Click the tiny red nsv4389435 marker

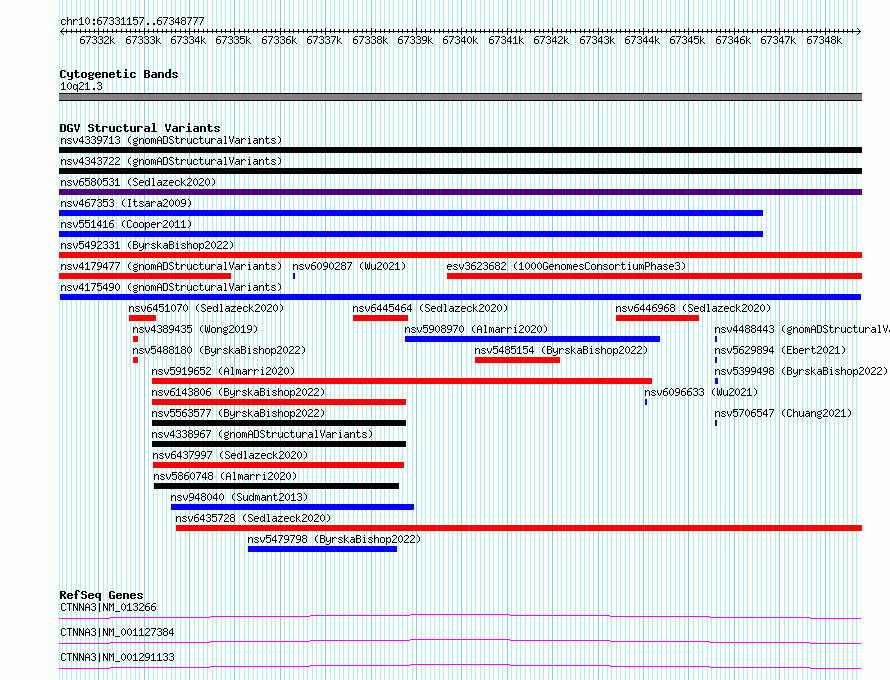click(135, 339)
